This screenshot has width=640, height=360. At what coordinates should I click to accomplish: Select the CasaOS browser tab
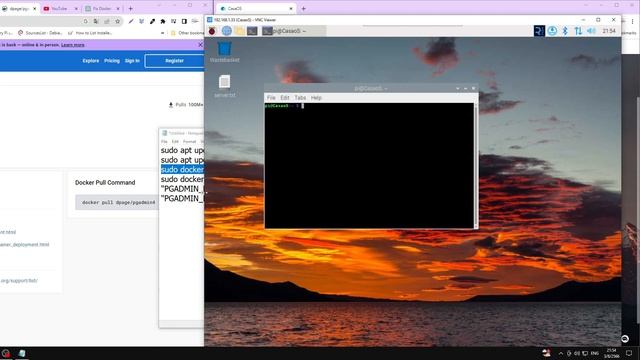256,8
